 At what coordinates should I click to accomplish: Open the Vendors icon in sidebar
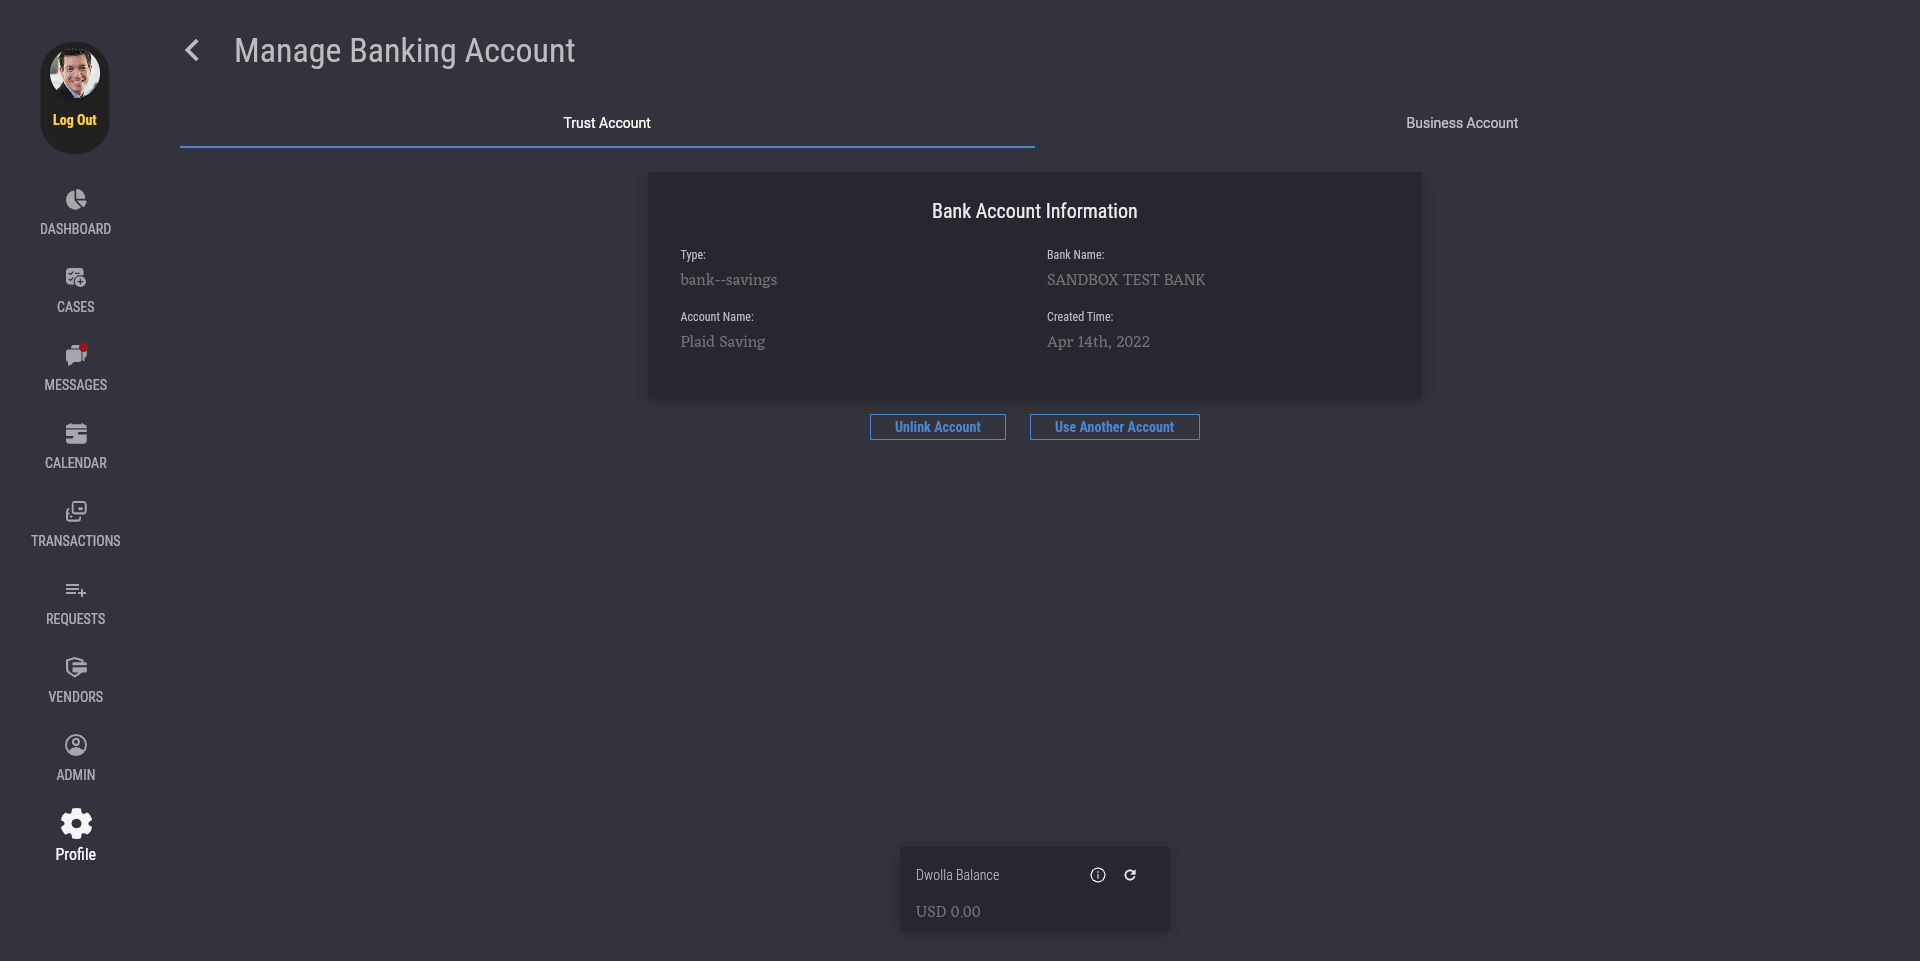click(x=76, y=668)
